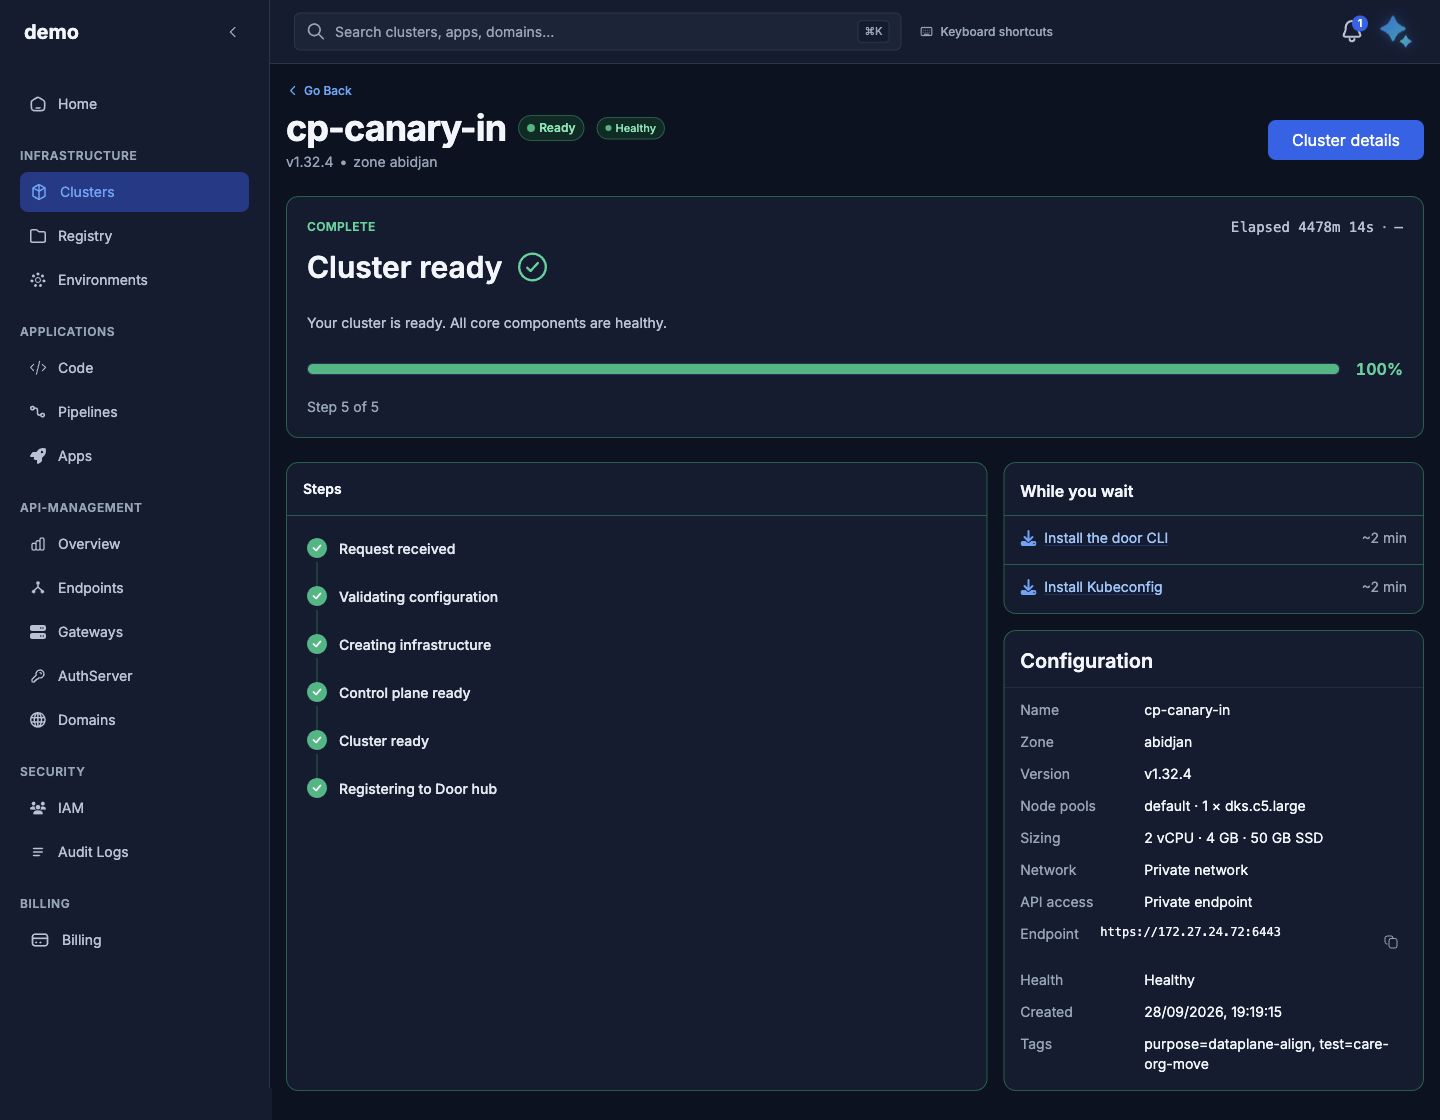Select the Registering to Door hub step

pos(418,789)
